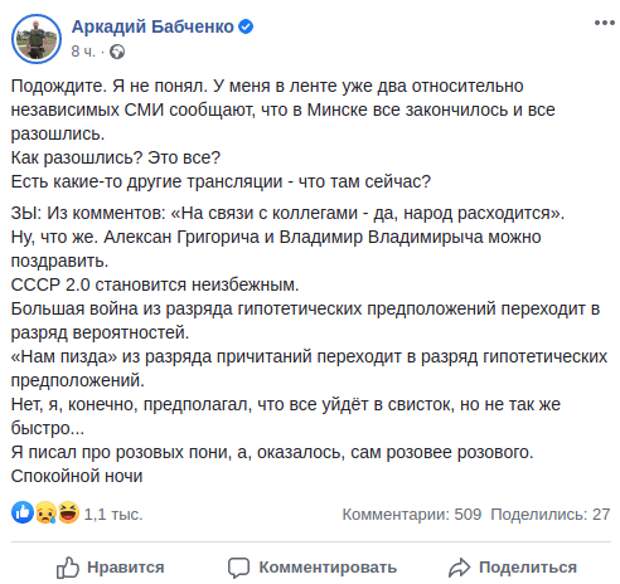Click the laughing haha reaction emoji
The height and width of the screenshot is (584, 620).
(68, 512)
